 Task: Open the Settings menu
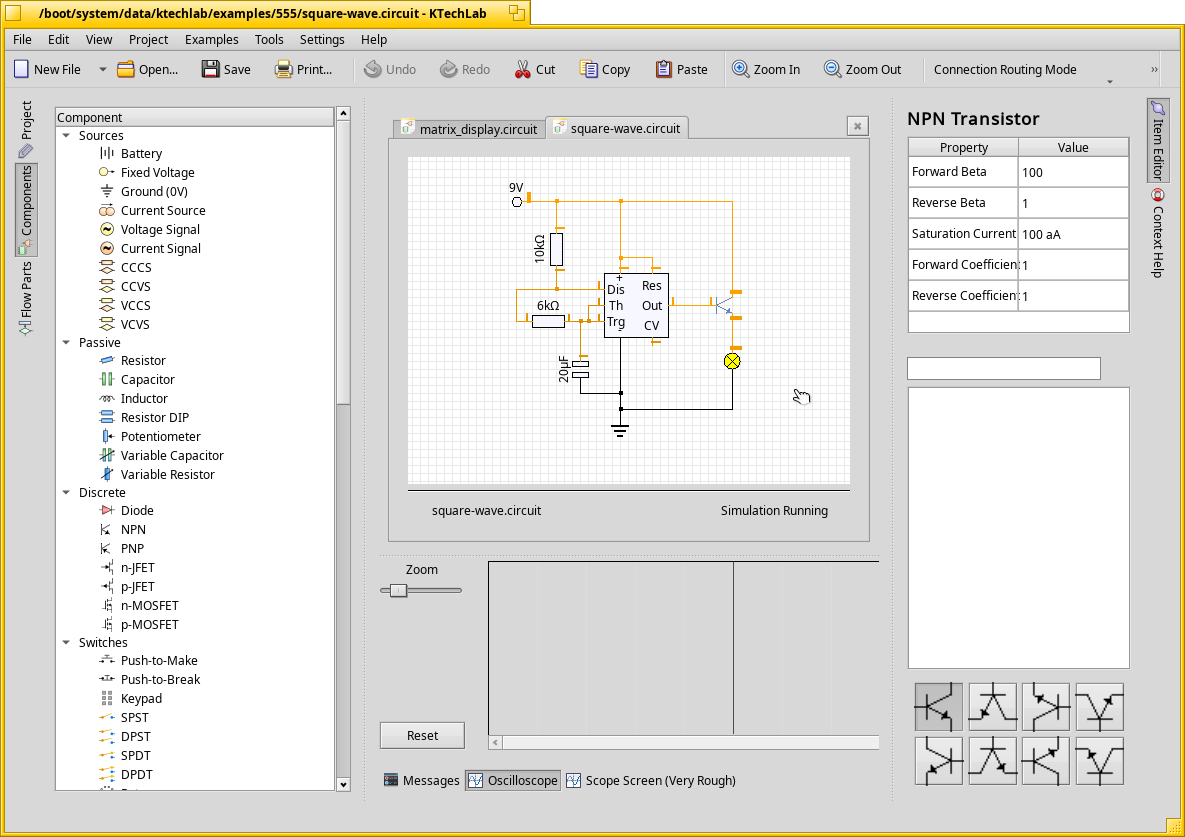[322, 39]
